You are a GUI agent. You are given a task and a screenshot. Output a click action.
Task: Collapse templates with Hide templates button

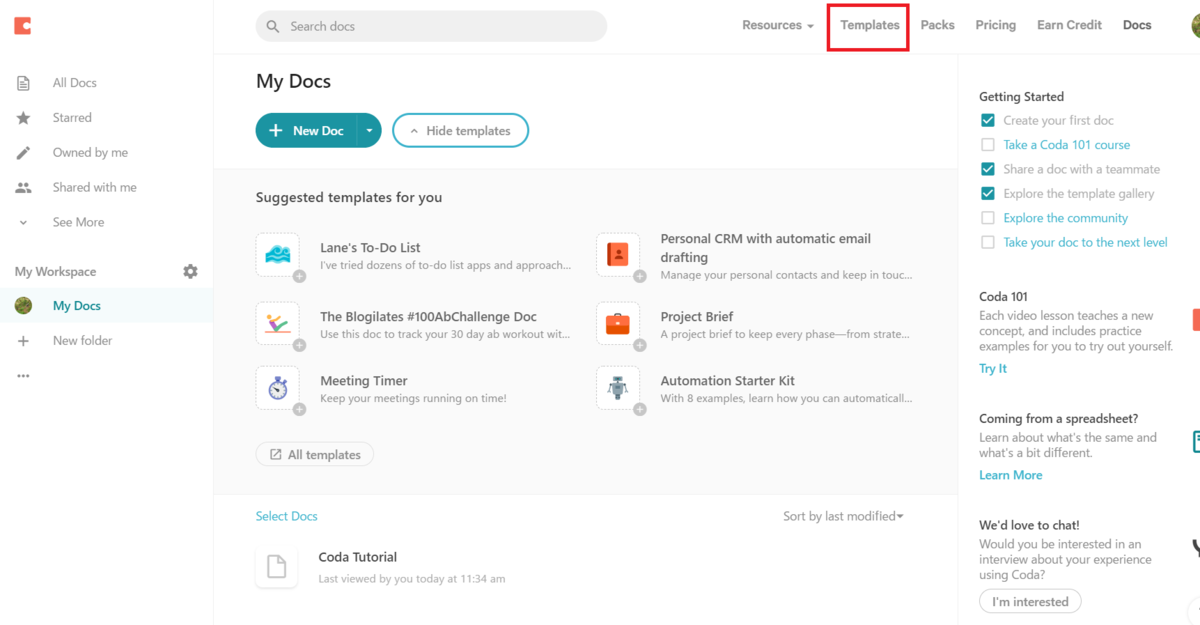tap(460, 131)
